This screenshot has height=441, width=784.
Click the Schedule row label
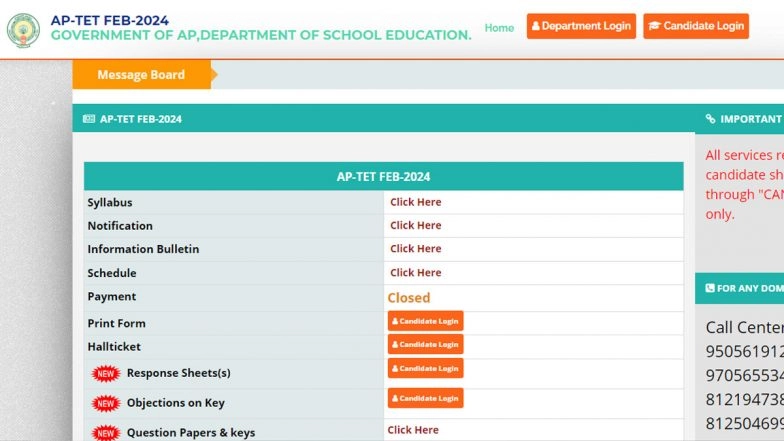pyautogui.click(x=112, y=273)
